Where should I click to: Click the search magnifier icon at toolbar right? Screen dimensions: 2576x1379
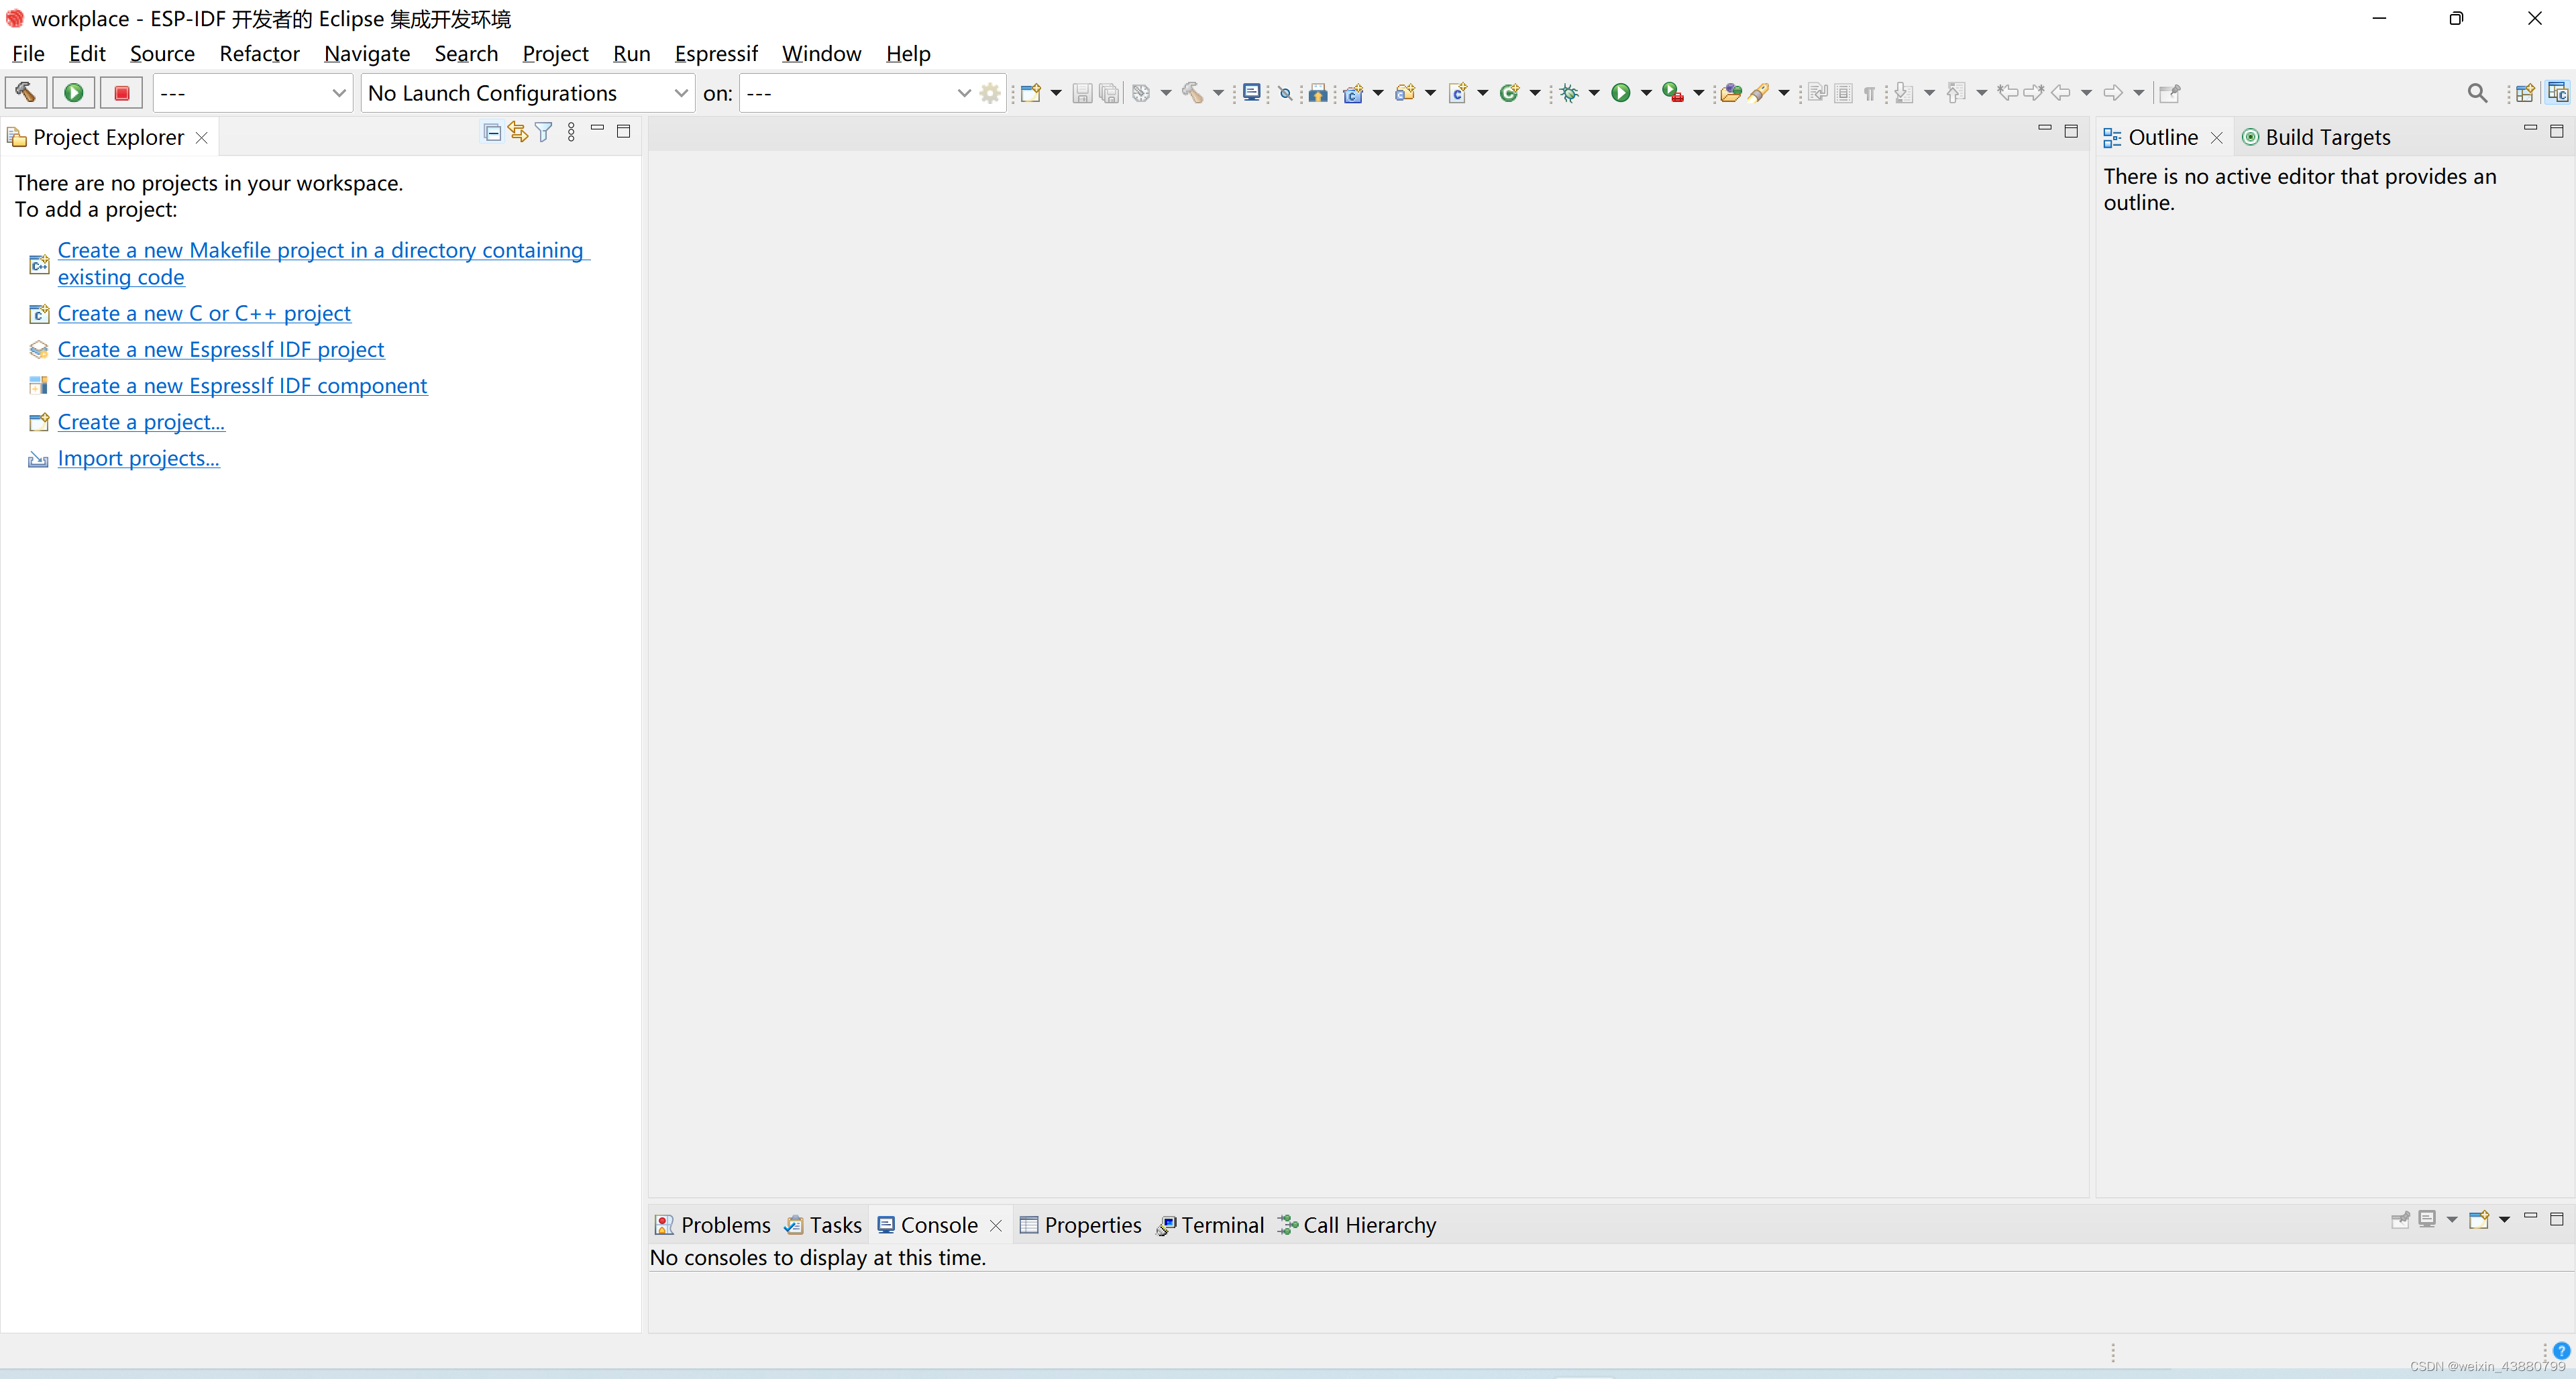[x=2476, y=93]
